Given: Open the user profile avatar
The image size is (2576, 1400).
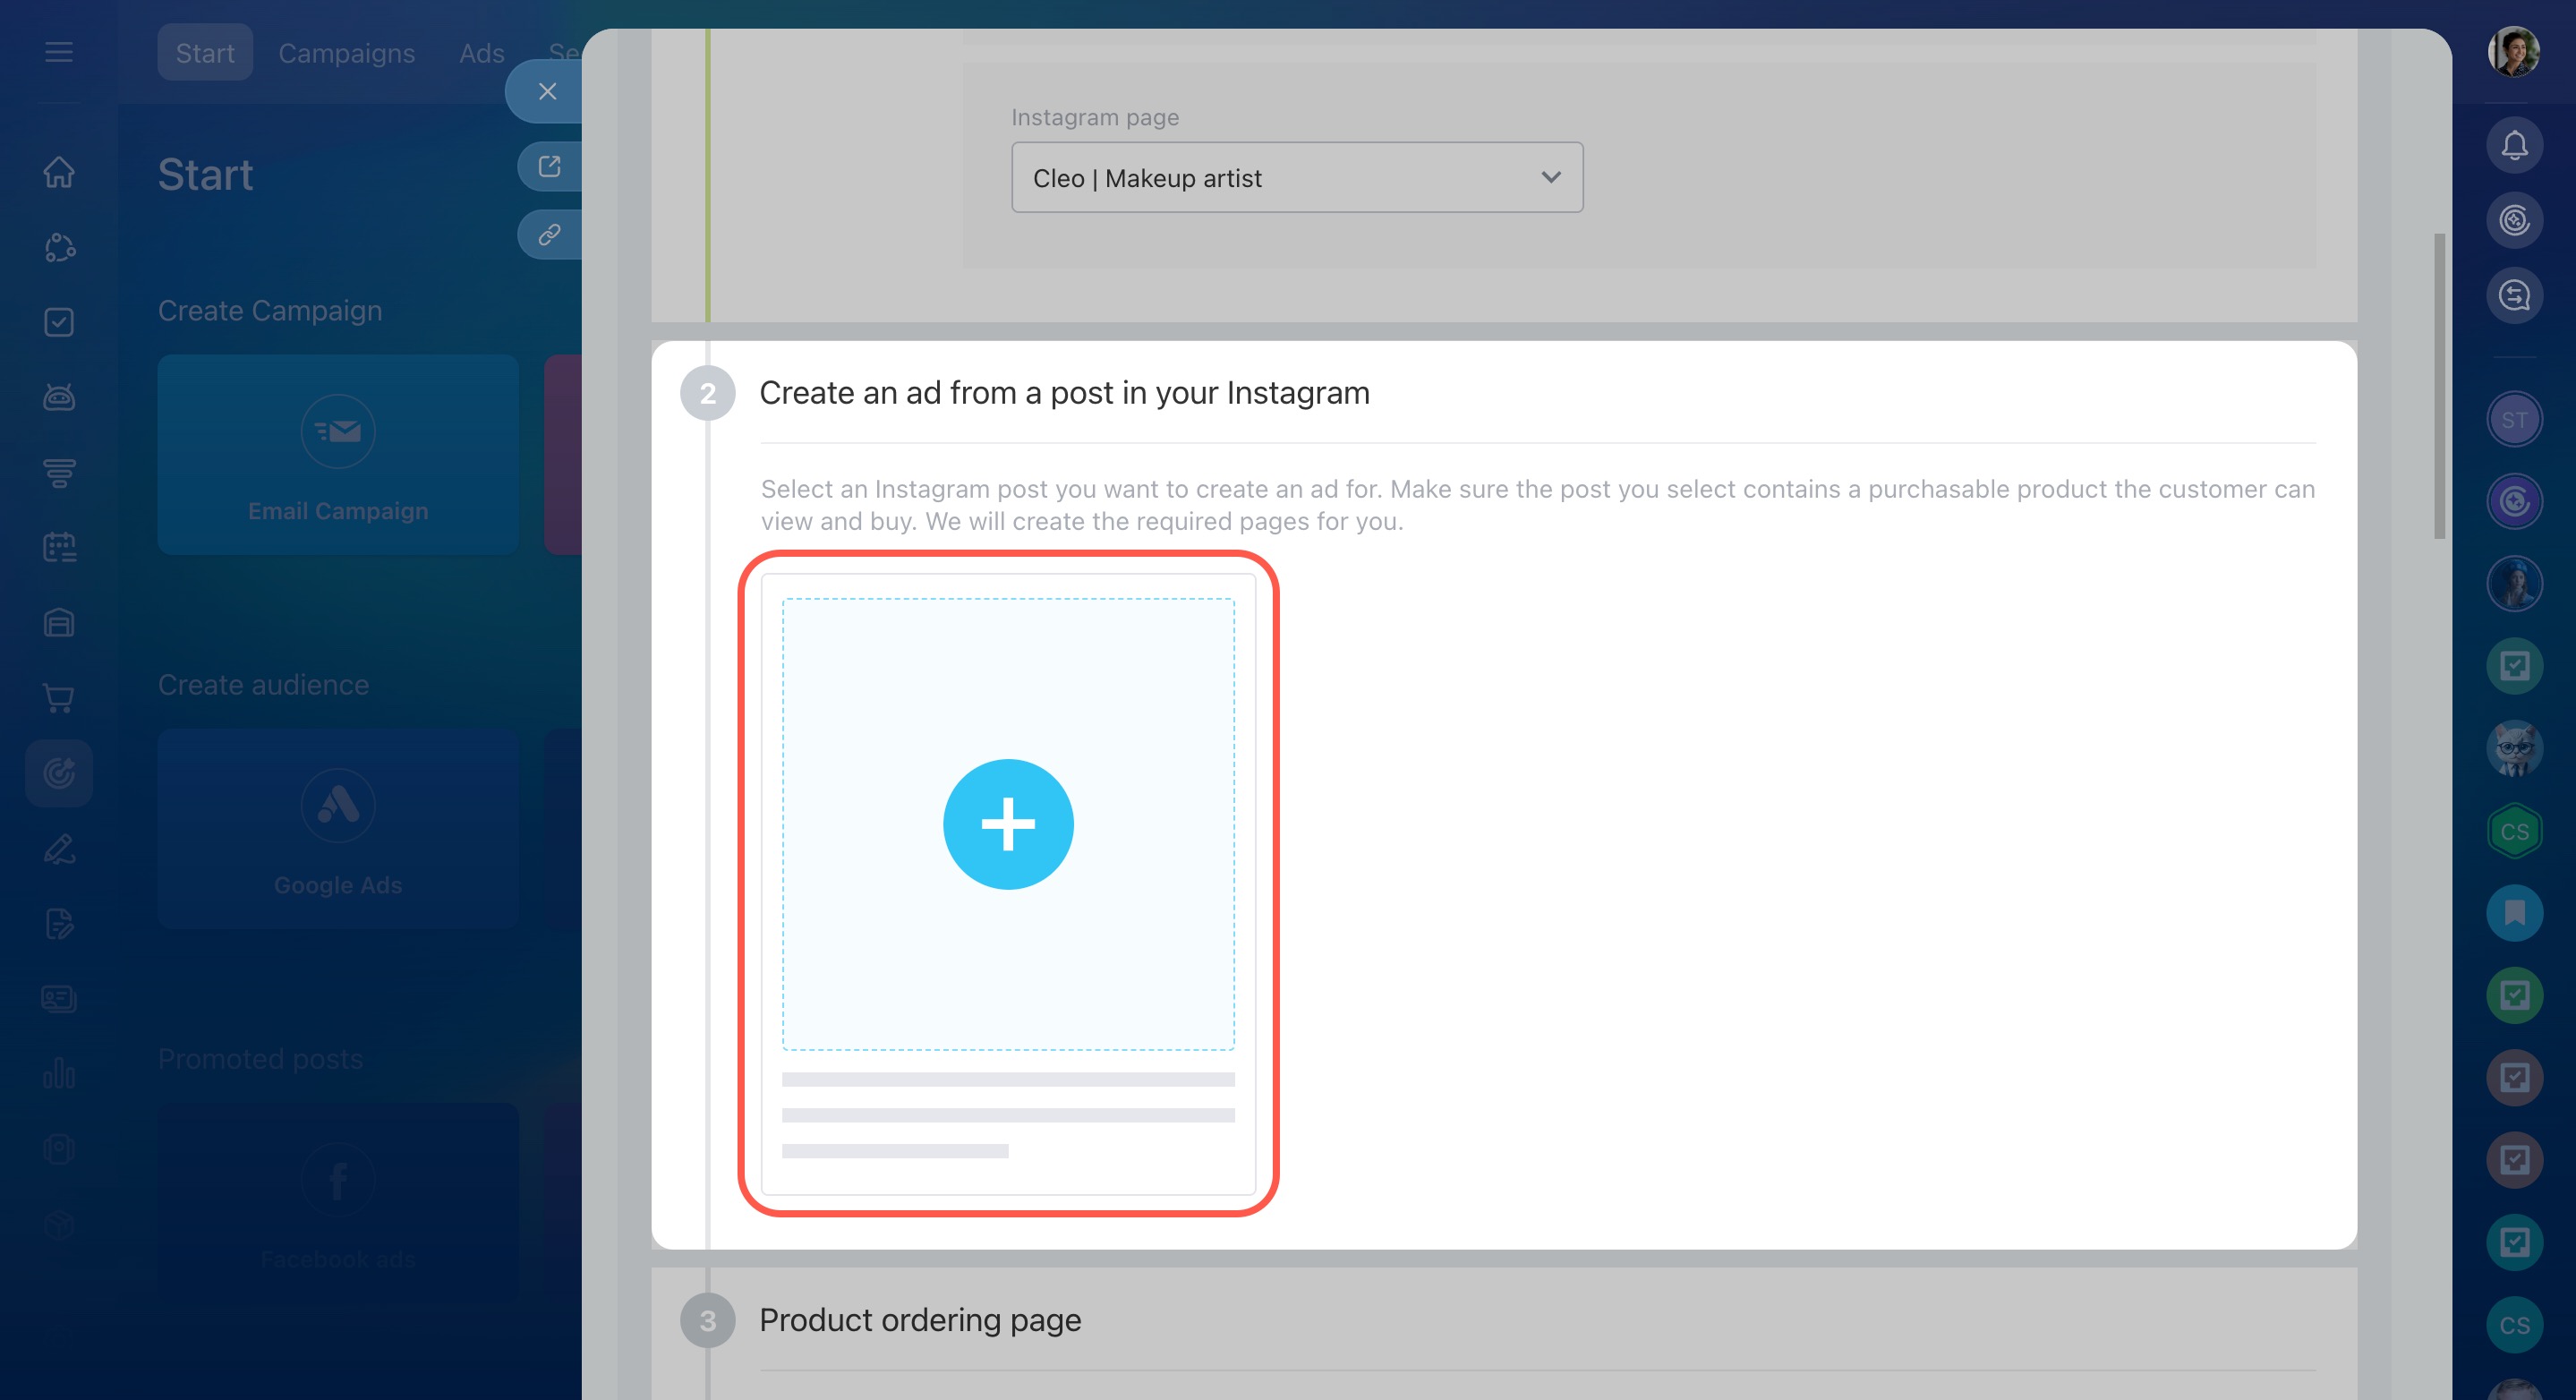Looking at the screenshot, I should tap(2514, 52).
